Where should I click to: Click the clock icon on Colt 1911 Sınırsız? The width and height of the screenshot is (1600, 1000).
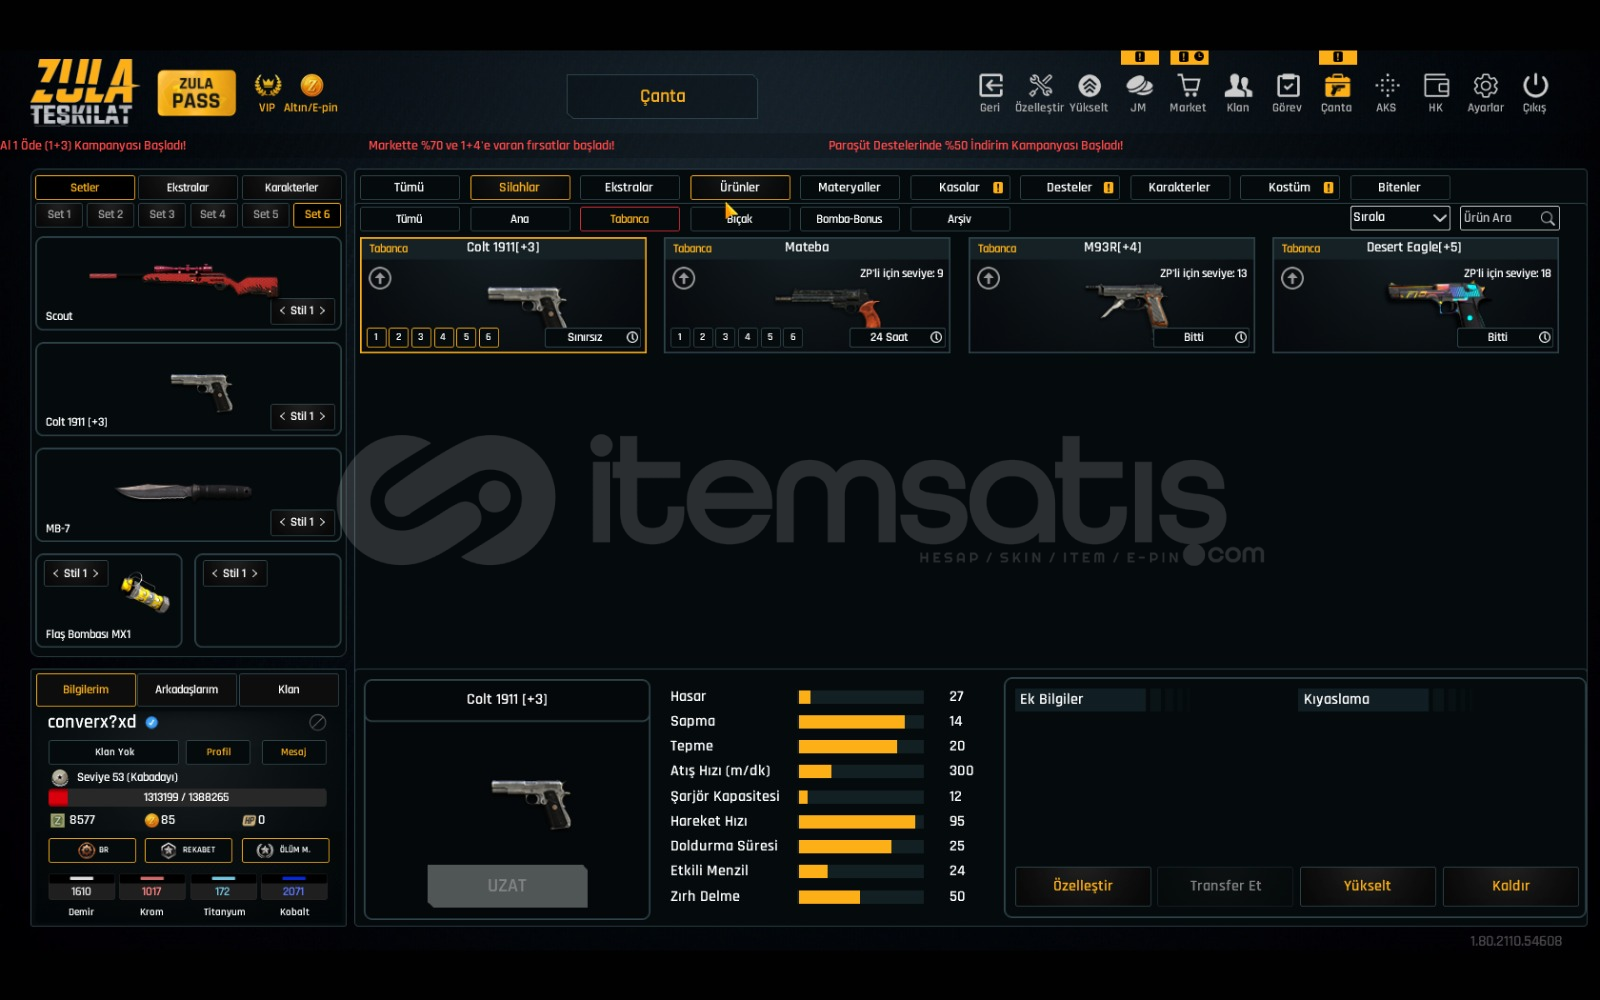point(632,337)
